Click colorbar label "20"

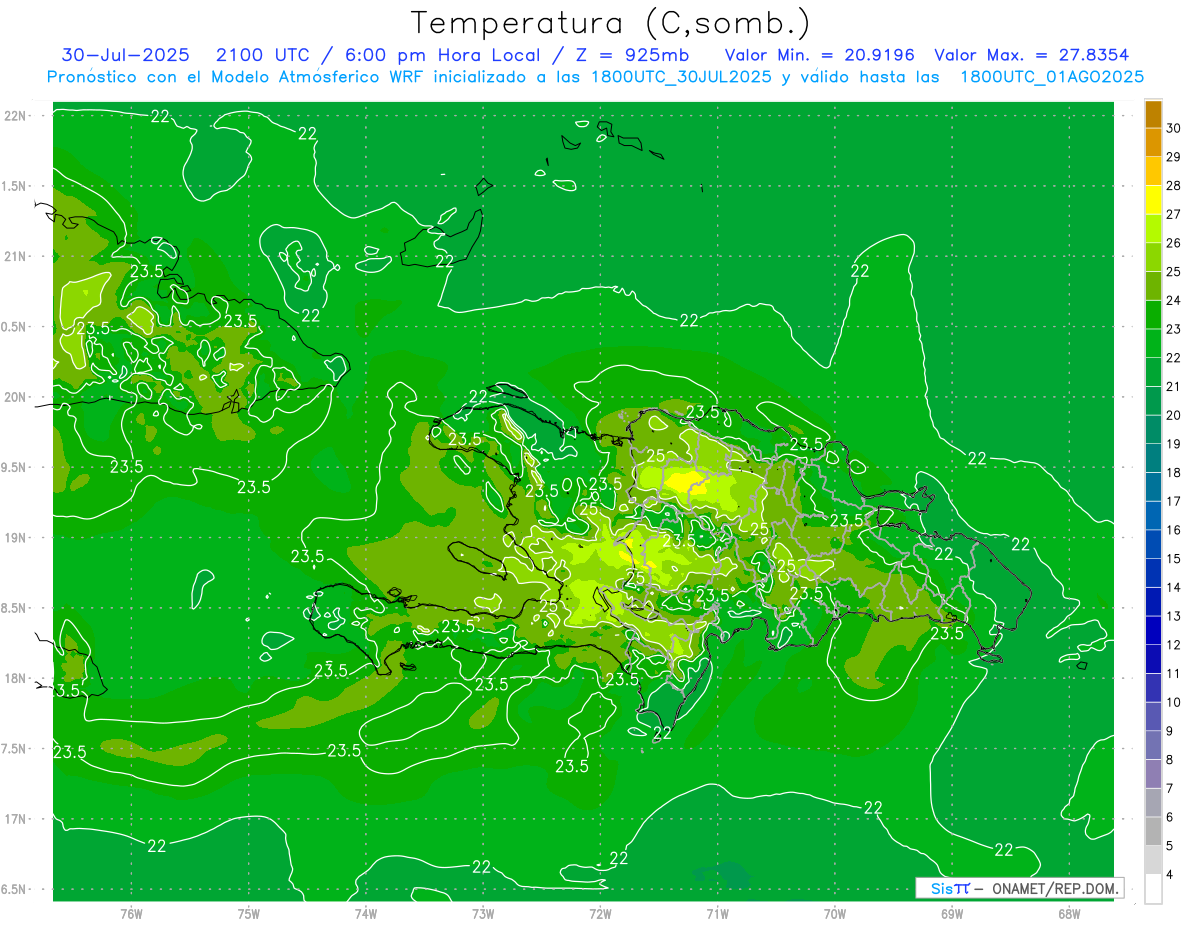1174,415
